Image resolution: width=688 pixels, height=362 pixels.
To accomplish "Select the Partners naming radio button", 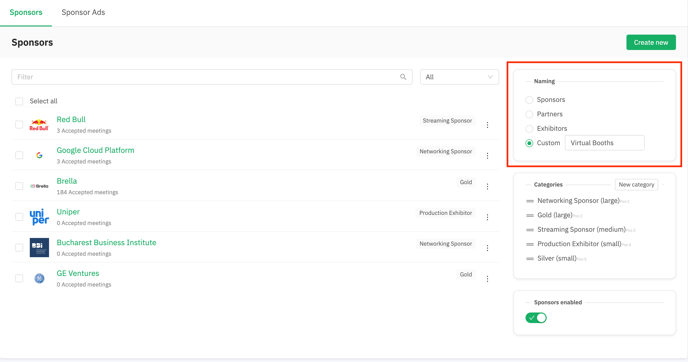I will point(529,115).
